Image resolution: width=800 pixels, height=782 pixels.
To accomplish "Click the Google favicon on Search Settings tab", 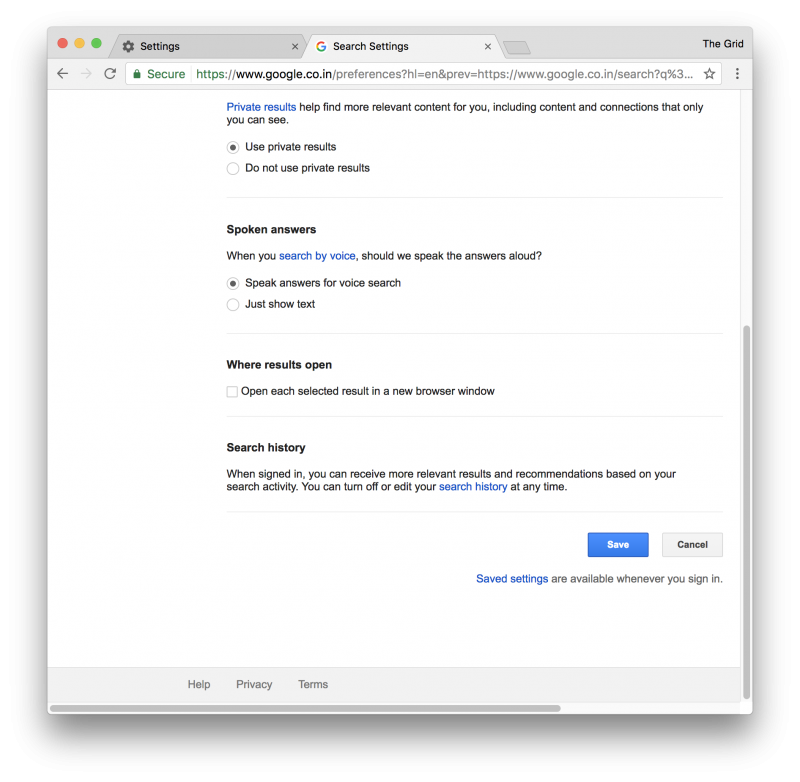I will [x=321, y=46].
